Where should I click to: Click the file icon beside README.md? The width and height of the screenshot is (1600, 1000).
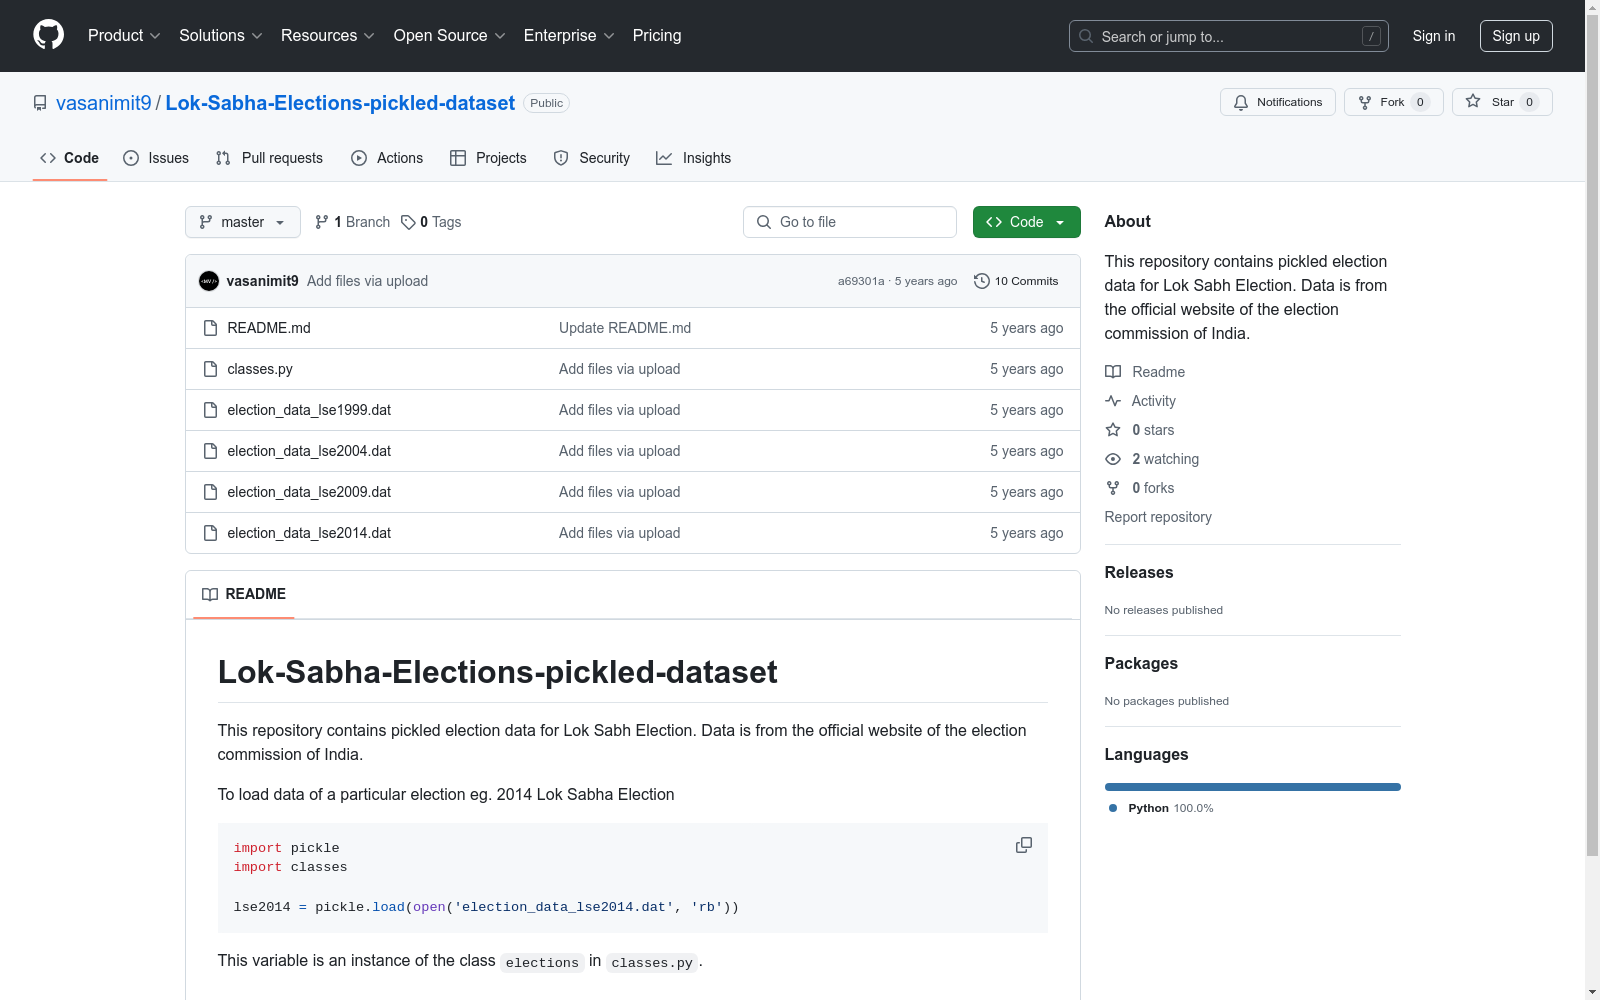pyautogui.click(x=210, y=328)
